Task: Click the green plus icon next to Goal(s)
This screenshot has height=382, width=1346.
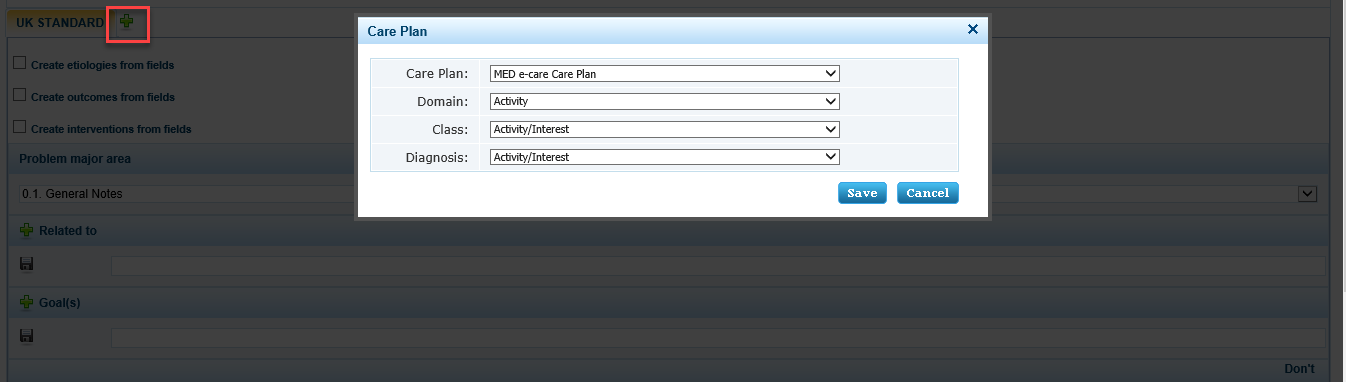Action: (27, 302)
